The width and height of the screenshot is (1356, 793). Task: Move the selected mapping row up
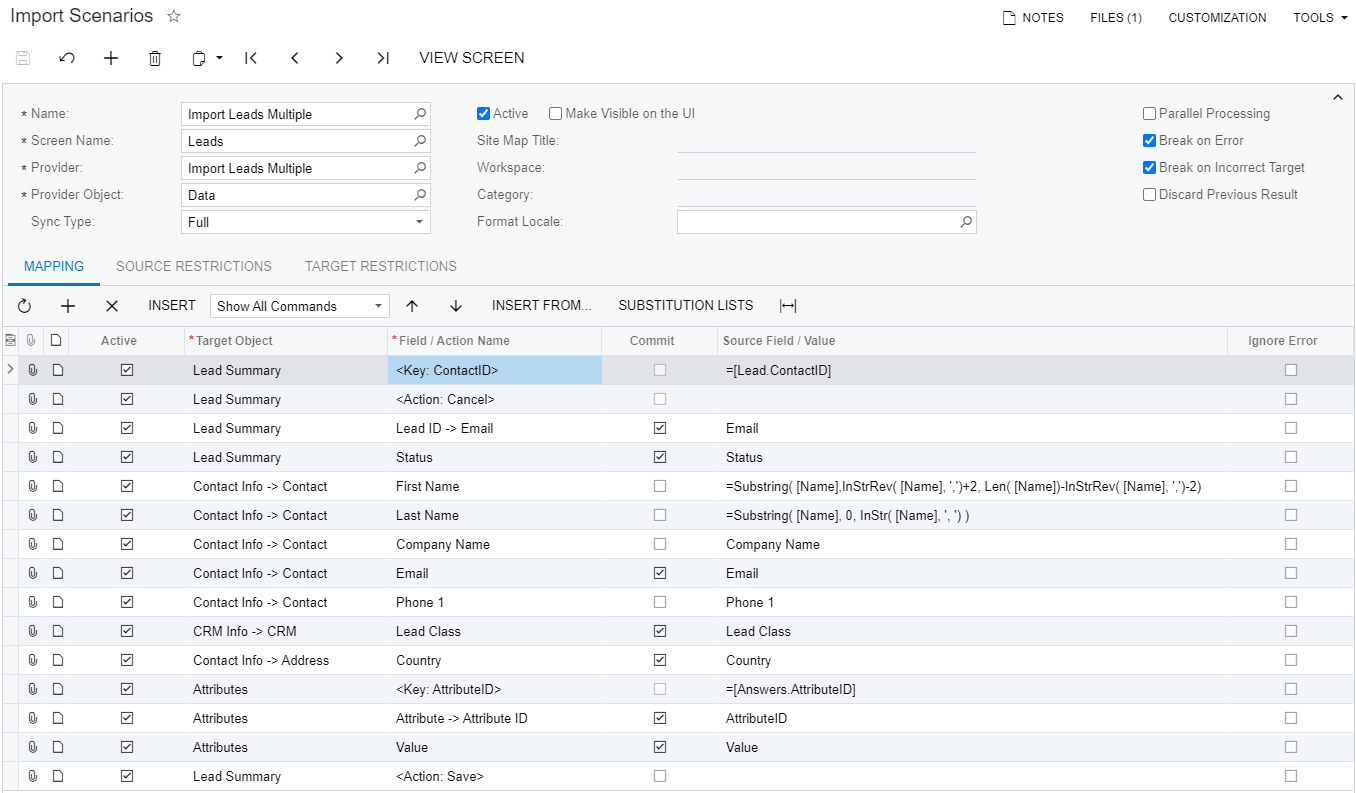[x=411, y=305]
